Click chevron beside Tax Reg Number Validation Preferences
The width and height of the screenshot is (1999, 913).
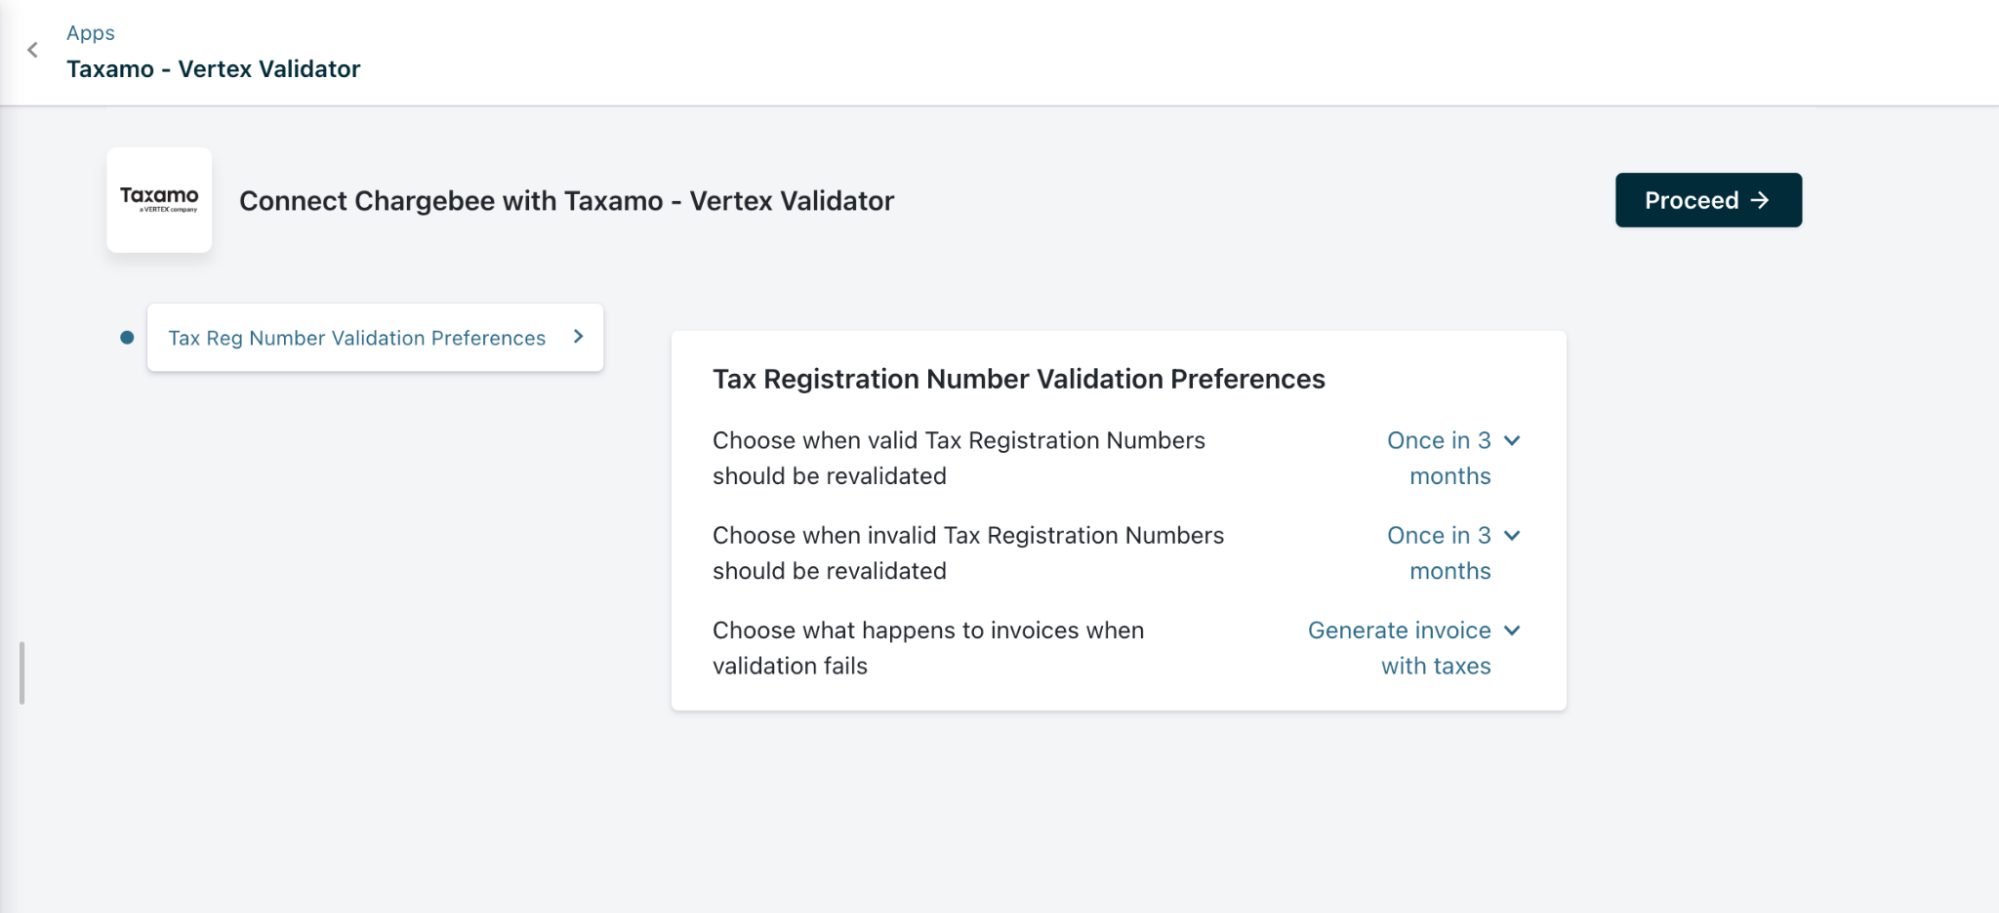578,337
